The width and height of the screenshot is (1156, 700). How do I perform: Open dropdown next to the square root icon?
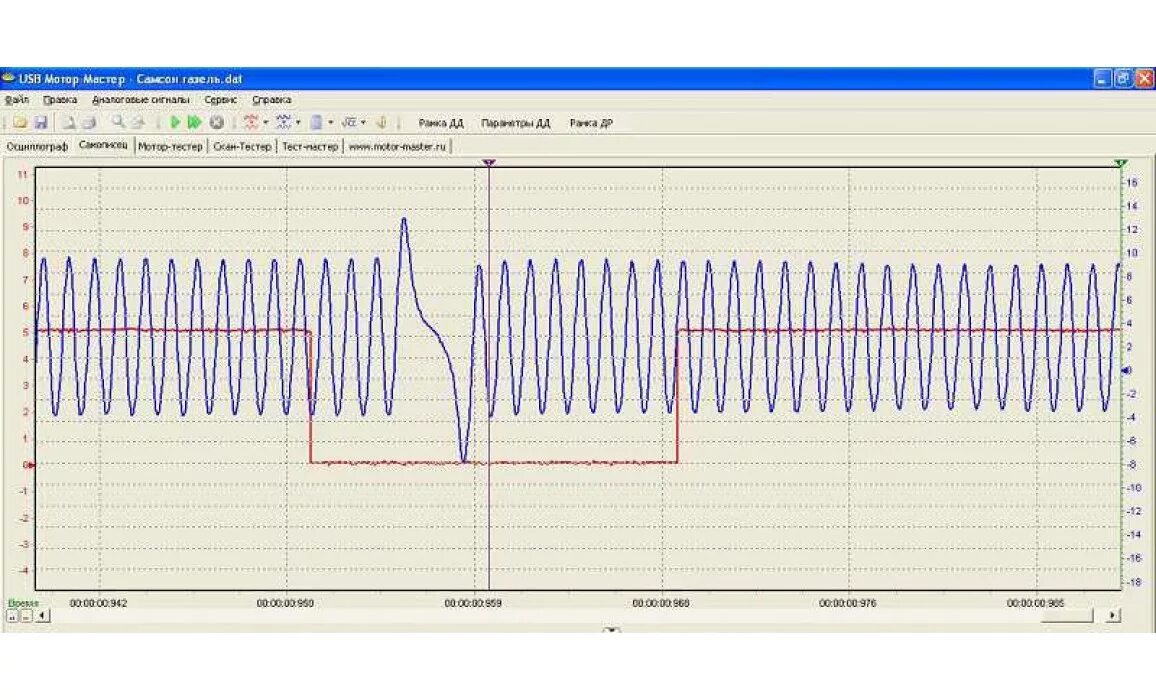click(x=363, y=122)
